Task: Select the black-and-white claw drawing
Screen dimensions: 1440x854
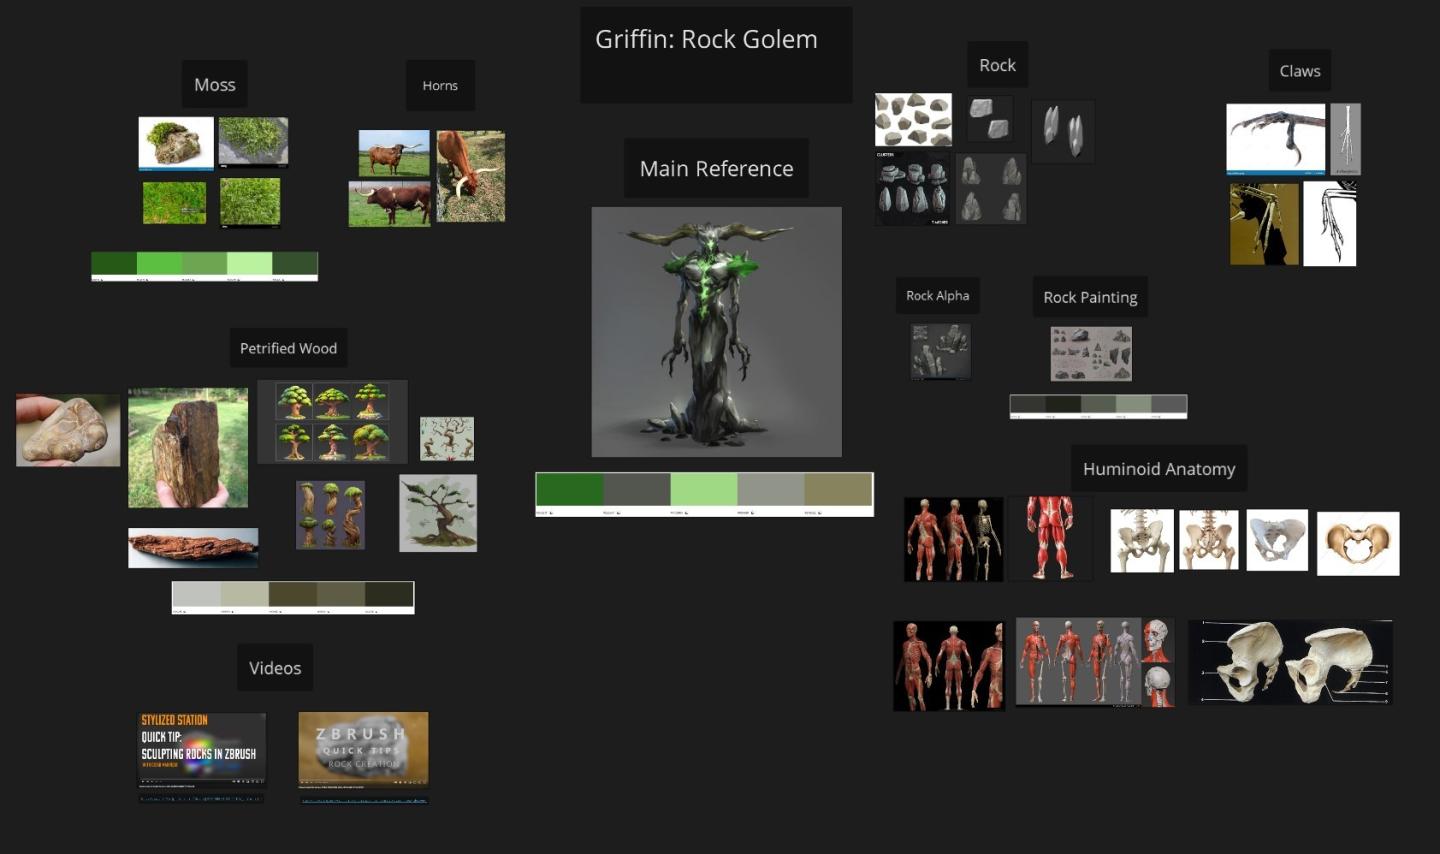Action: click(1330, 223)
